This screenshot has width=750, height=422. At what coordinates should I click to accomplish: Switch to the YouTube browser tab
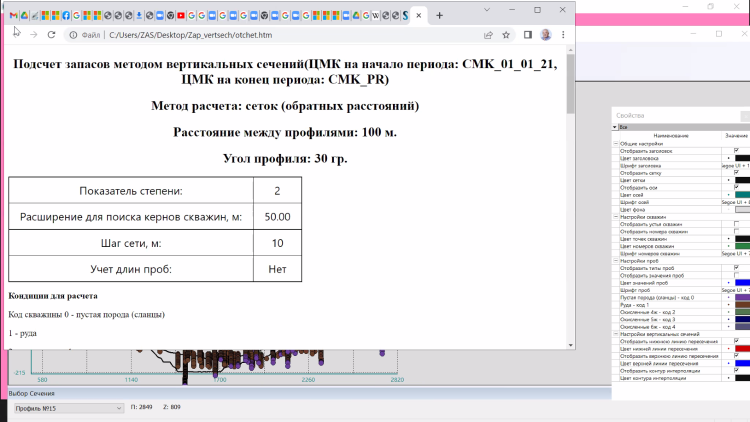[179, 16]
